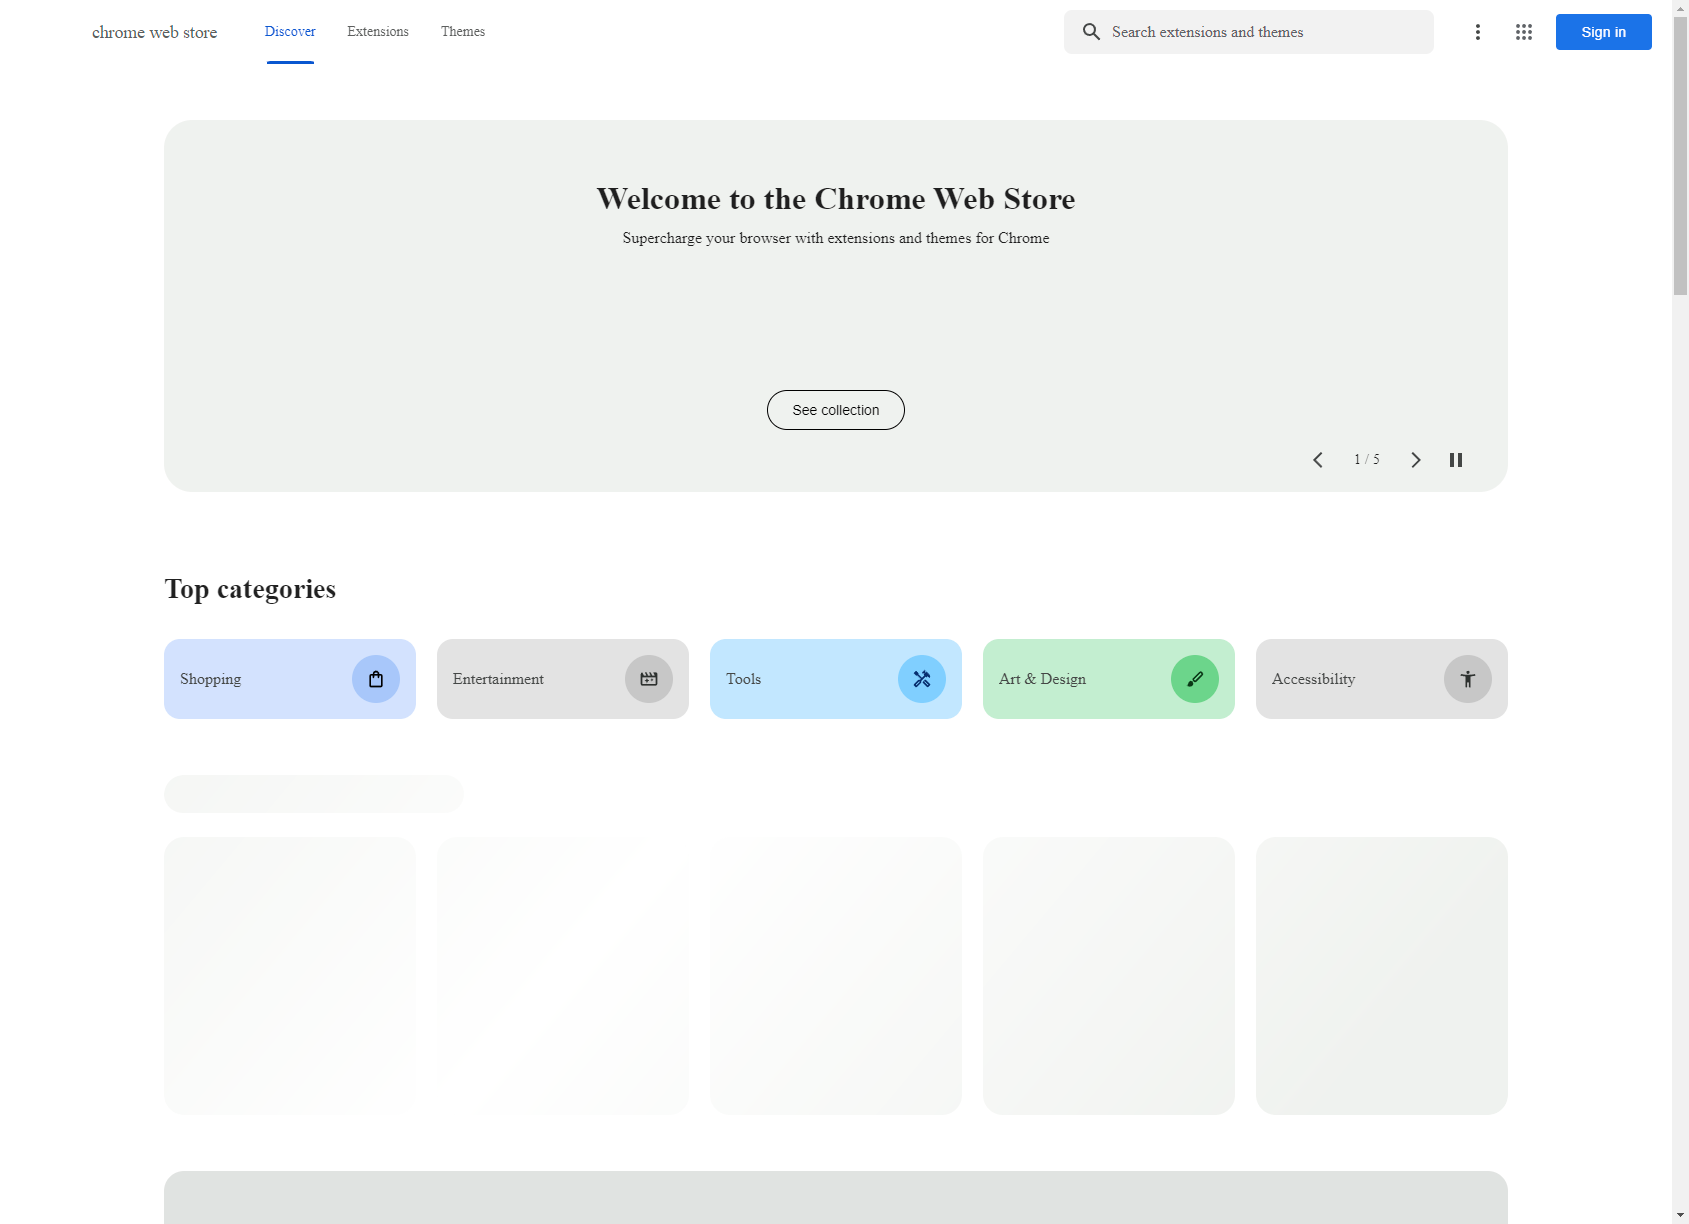The width and height of the screenshot is (1689, 1224).
Task: Open the Themes tab
Action: [x=463, y=32]
